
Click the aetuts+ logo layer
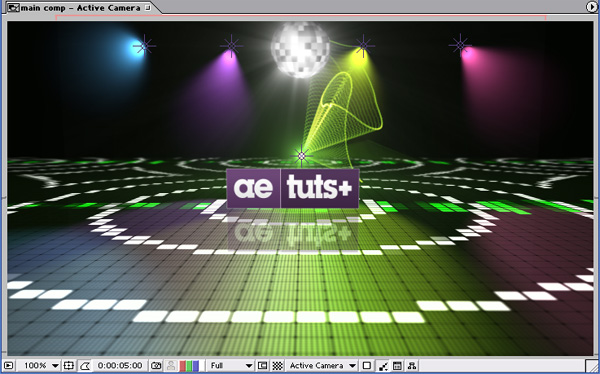point(293,188)
